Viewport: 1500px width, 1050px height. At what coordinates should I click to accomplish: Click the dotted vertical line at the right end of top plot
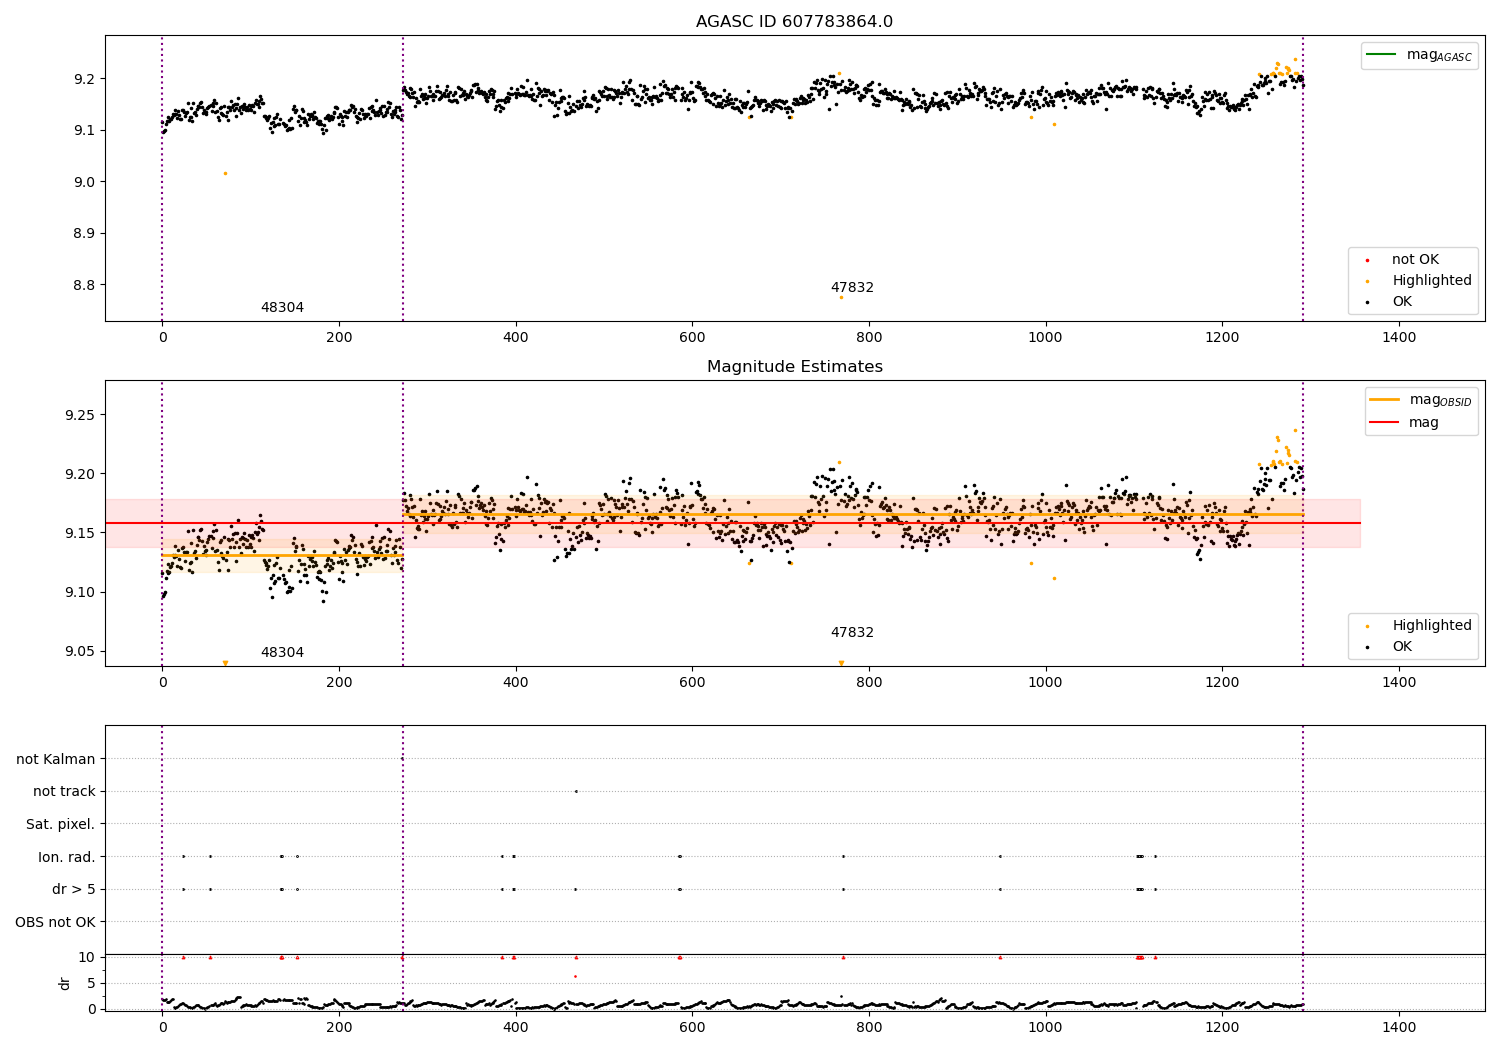(1303, 179)
